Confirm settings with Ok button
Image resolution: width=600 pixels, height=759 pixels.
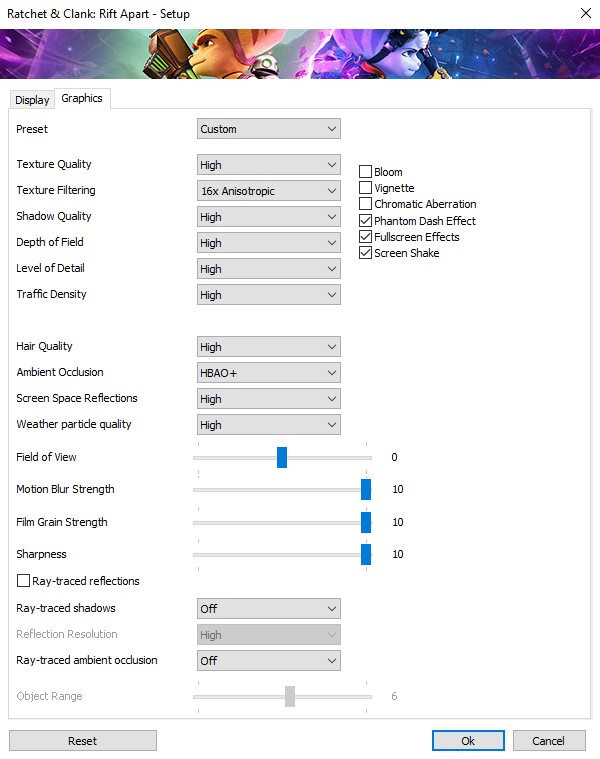[468, 741]
